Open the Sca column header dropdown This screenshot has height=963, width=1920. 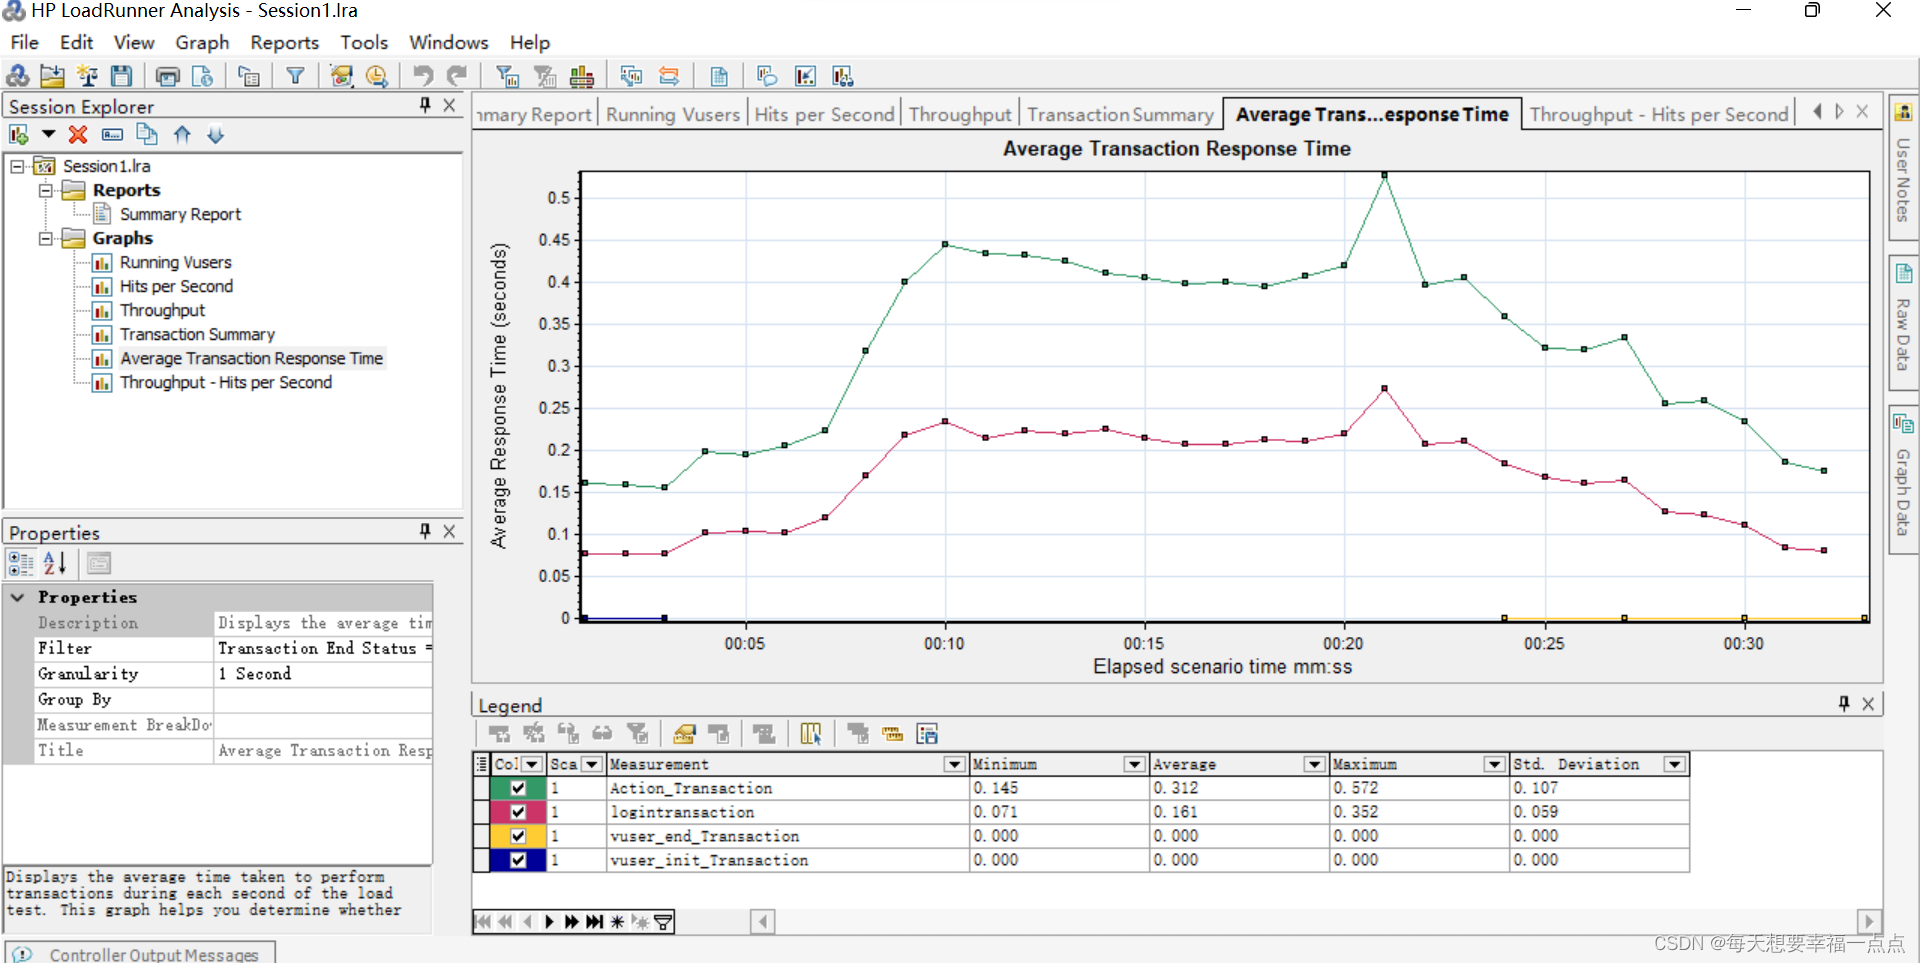pyautogui.click(x=592, y=764)
